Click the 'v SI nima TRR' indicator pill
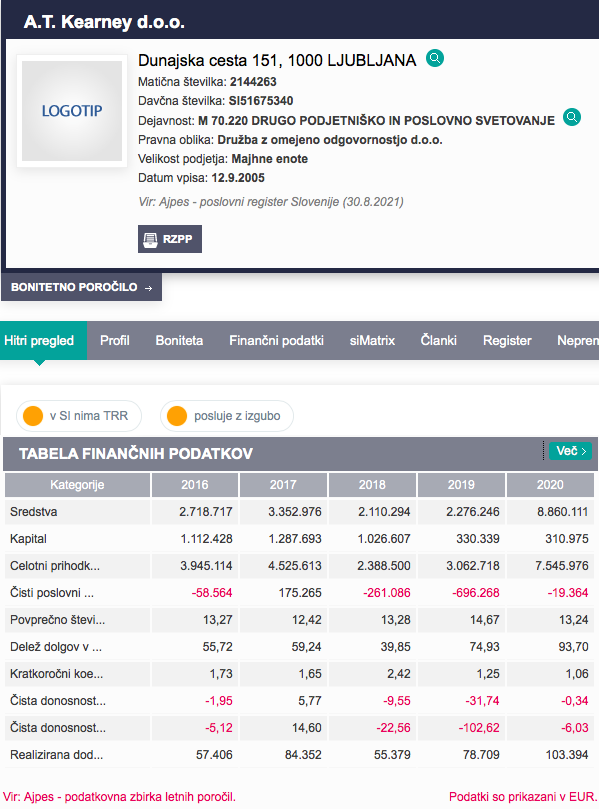Screen dimensions: 599x809 point(79,416)
